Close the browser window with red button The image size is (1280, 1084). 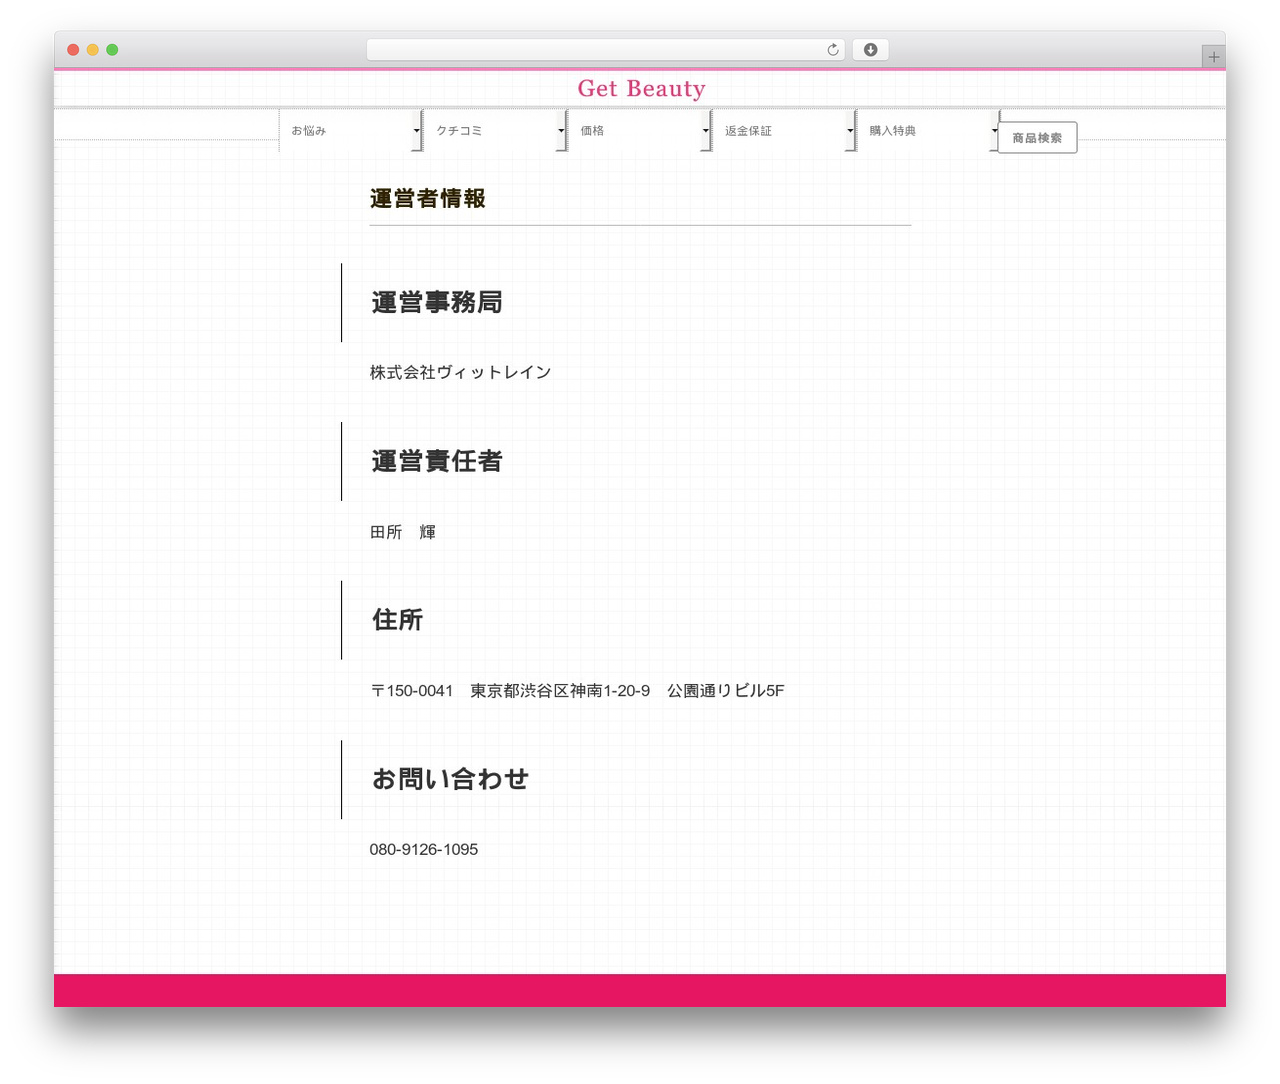[73, 50]
